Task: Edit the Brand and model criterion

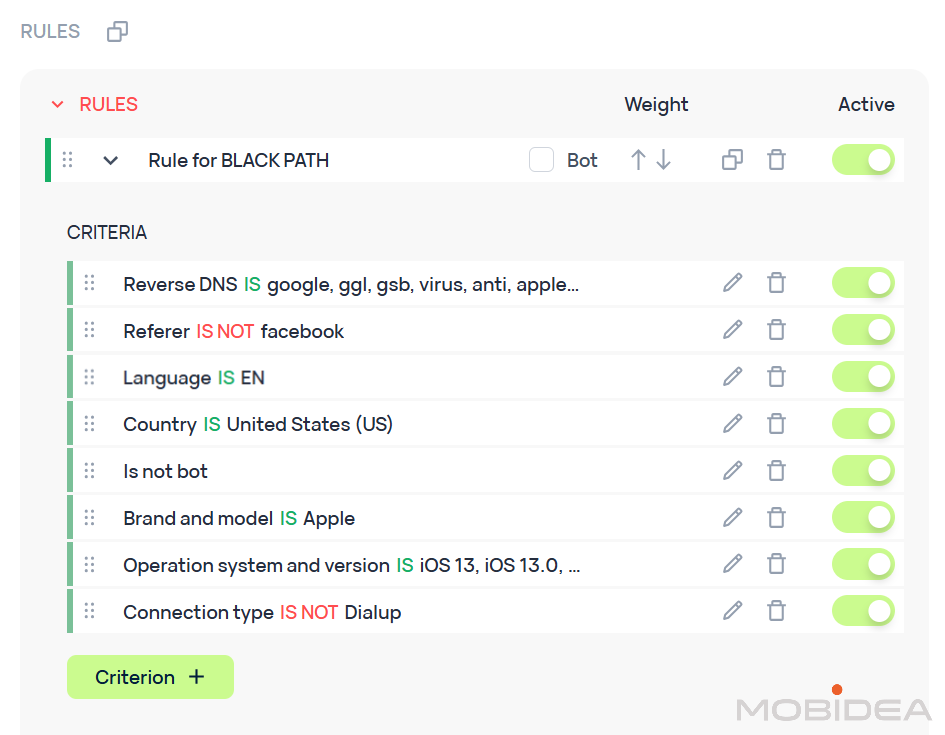Action: 733,518
